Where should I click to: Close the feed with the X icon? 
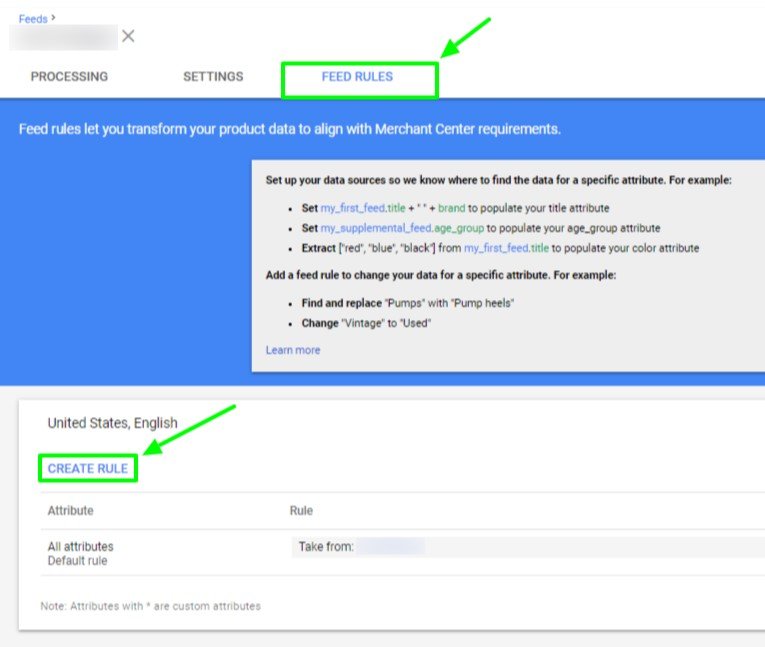(x=128, y=37)
